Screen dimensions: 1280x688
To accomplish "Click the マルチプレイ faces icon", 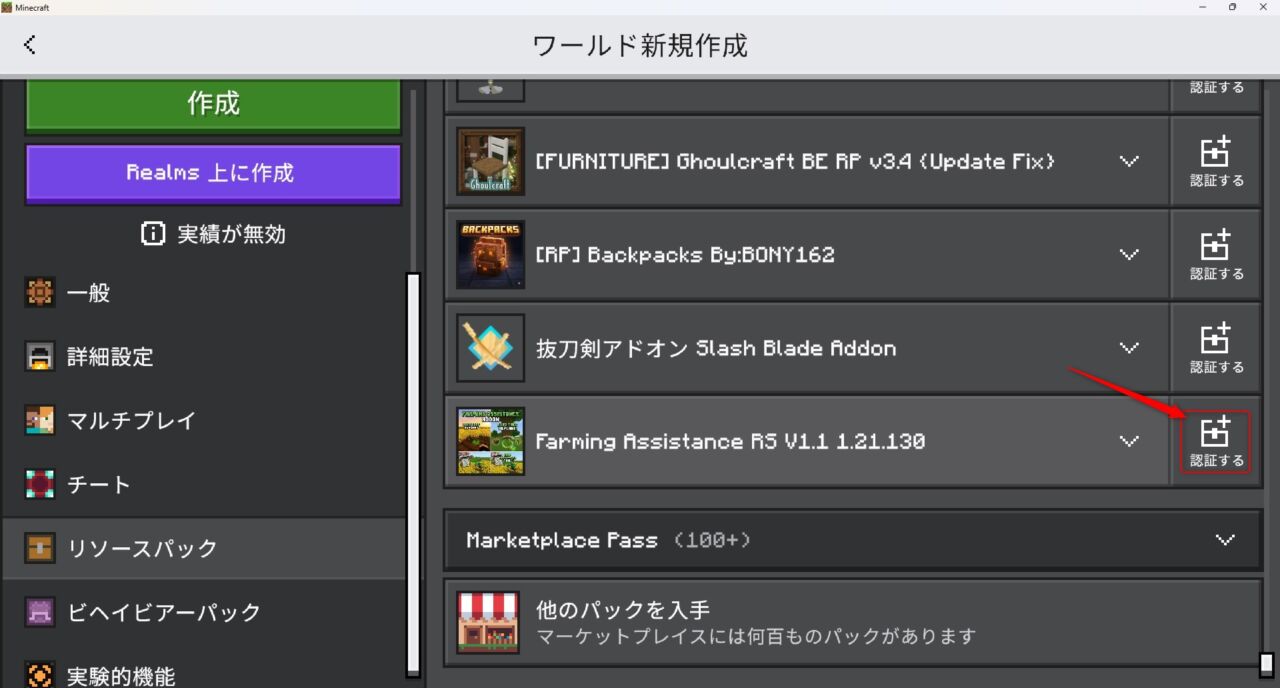I will point(40,420).
